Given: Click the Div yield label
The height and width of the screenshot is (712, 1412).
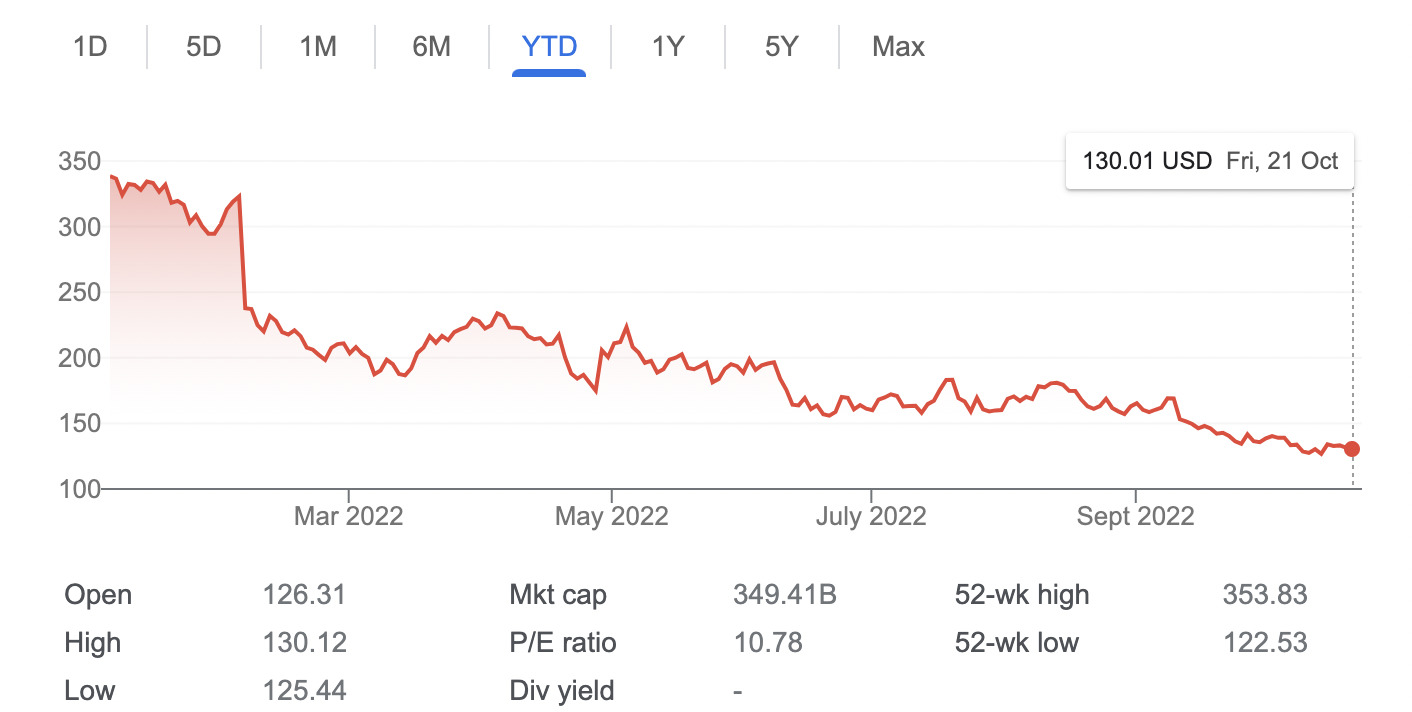Looking at the screenshot, I should tap(562, 690).
